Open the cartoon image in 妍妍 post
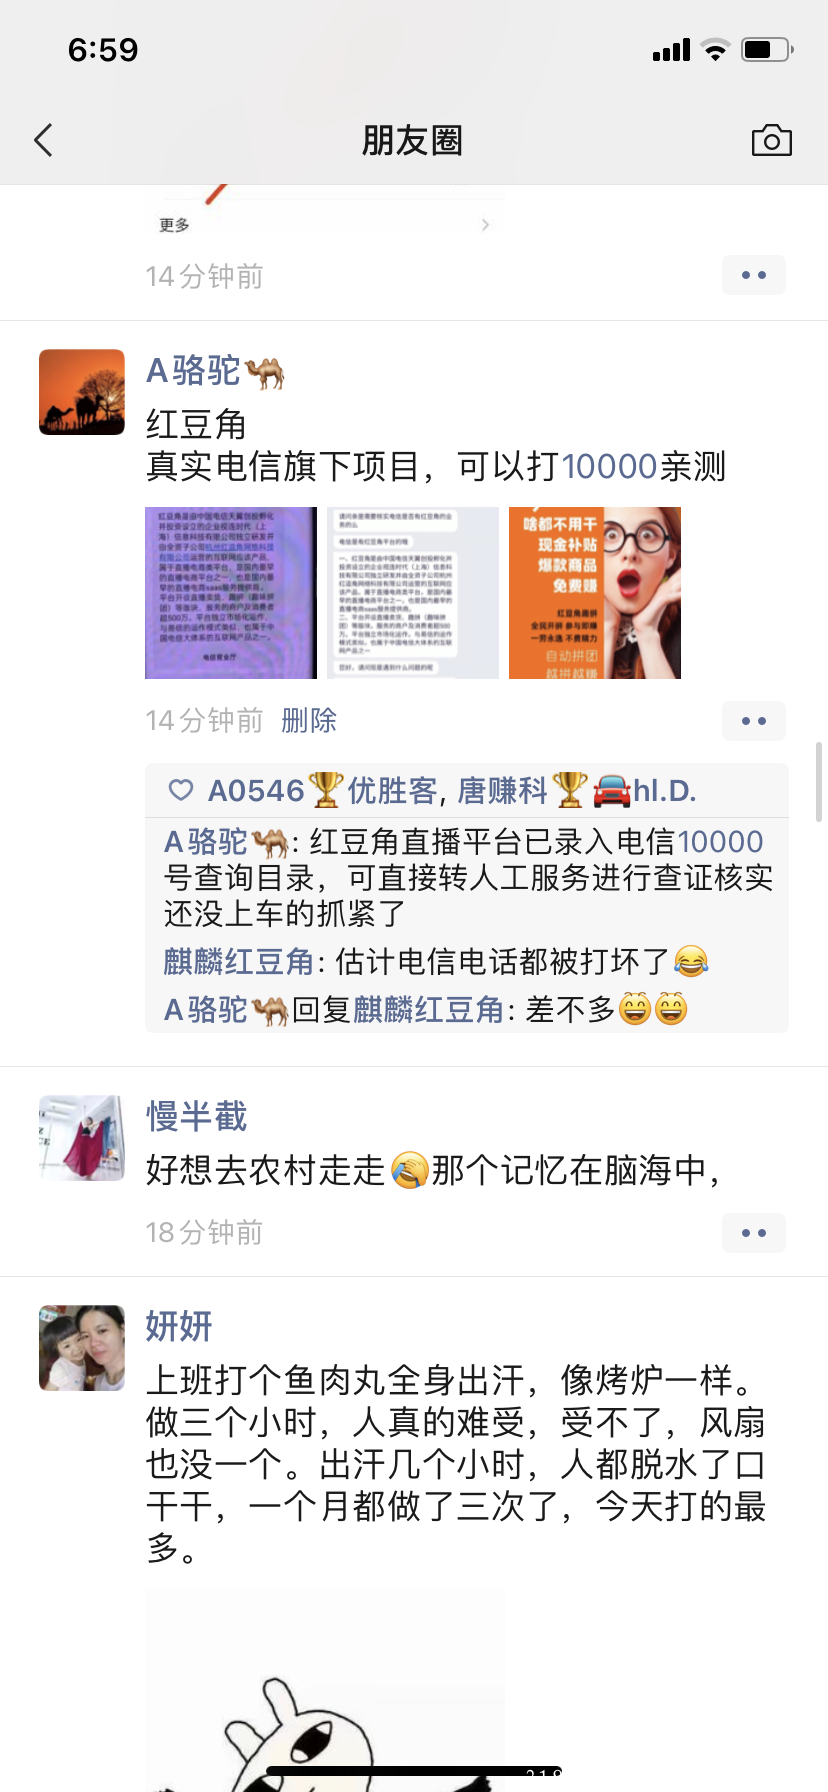 325,1690
